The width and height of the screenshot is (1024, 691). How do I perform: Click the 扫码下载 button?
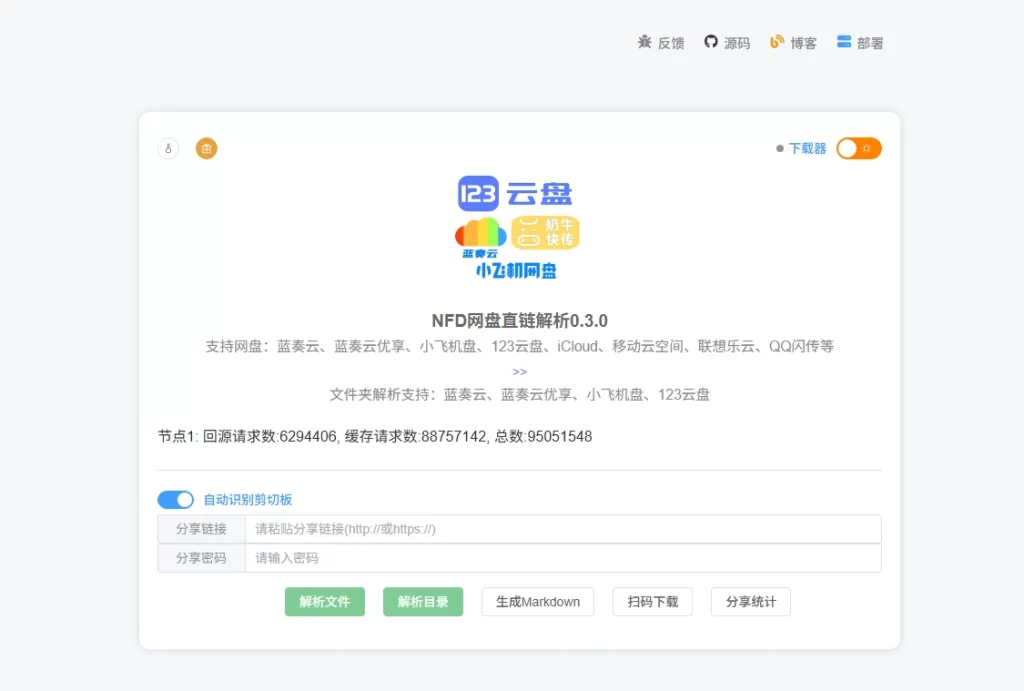pos(652,602)
